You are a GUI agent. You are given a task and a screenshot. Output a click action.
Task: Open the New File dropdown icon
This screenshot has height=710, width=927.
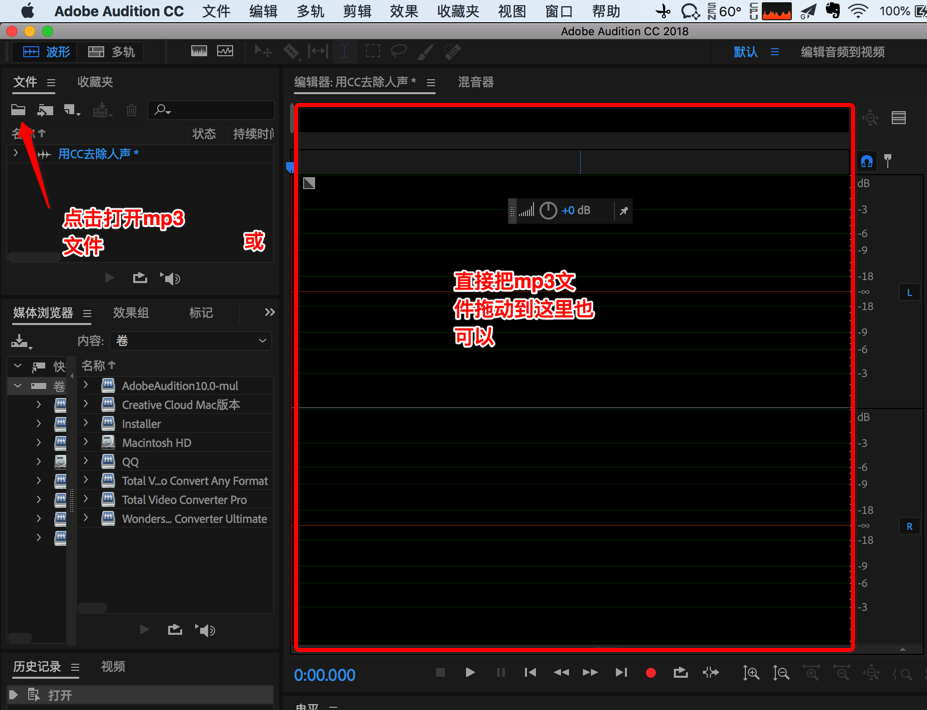[x=72, y=110]
